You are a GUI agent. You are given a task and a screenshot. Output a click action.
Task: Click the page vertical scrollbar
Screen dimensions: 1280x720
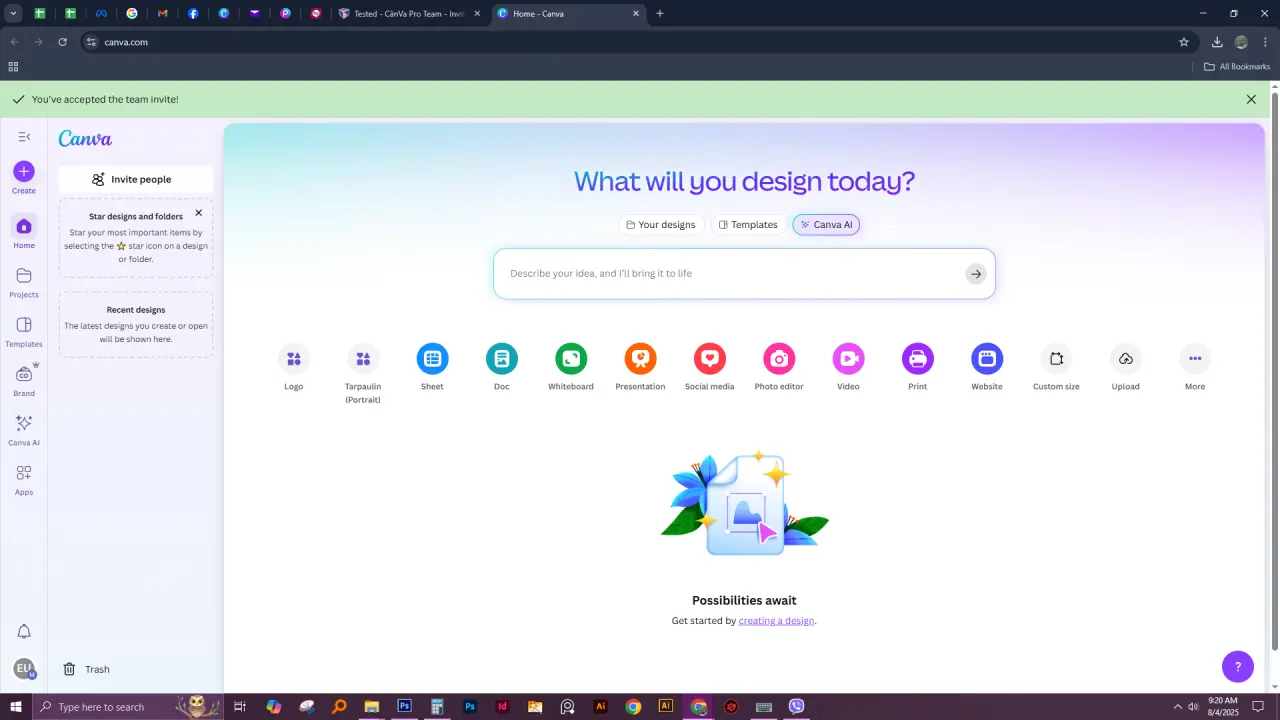[1275, 370]
